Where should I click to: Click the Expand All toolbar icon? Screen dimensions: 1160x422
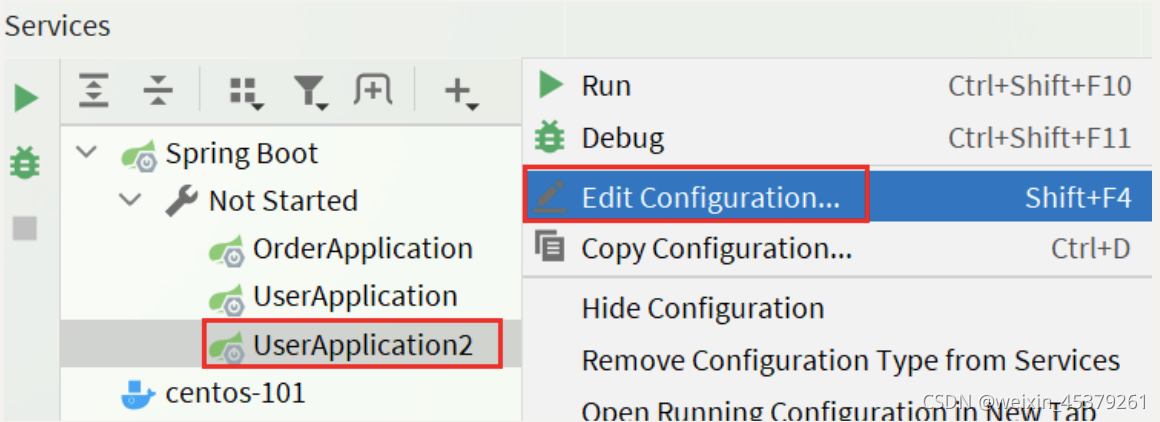[x=94, y=92]
